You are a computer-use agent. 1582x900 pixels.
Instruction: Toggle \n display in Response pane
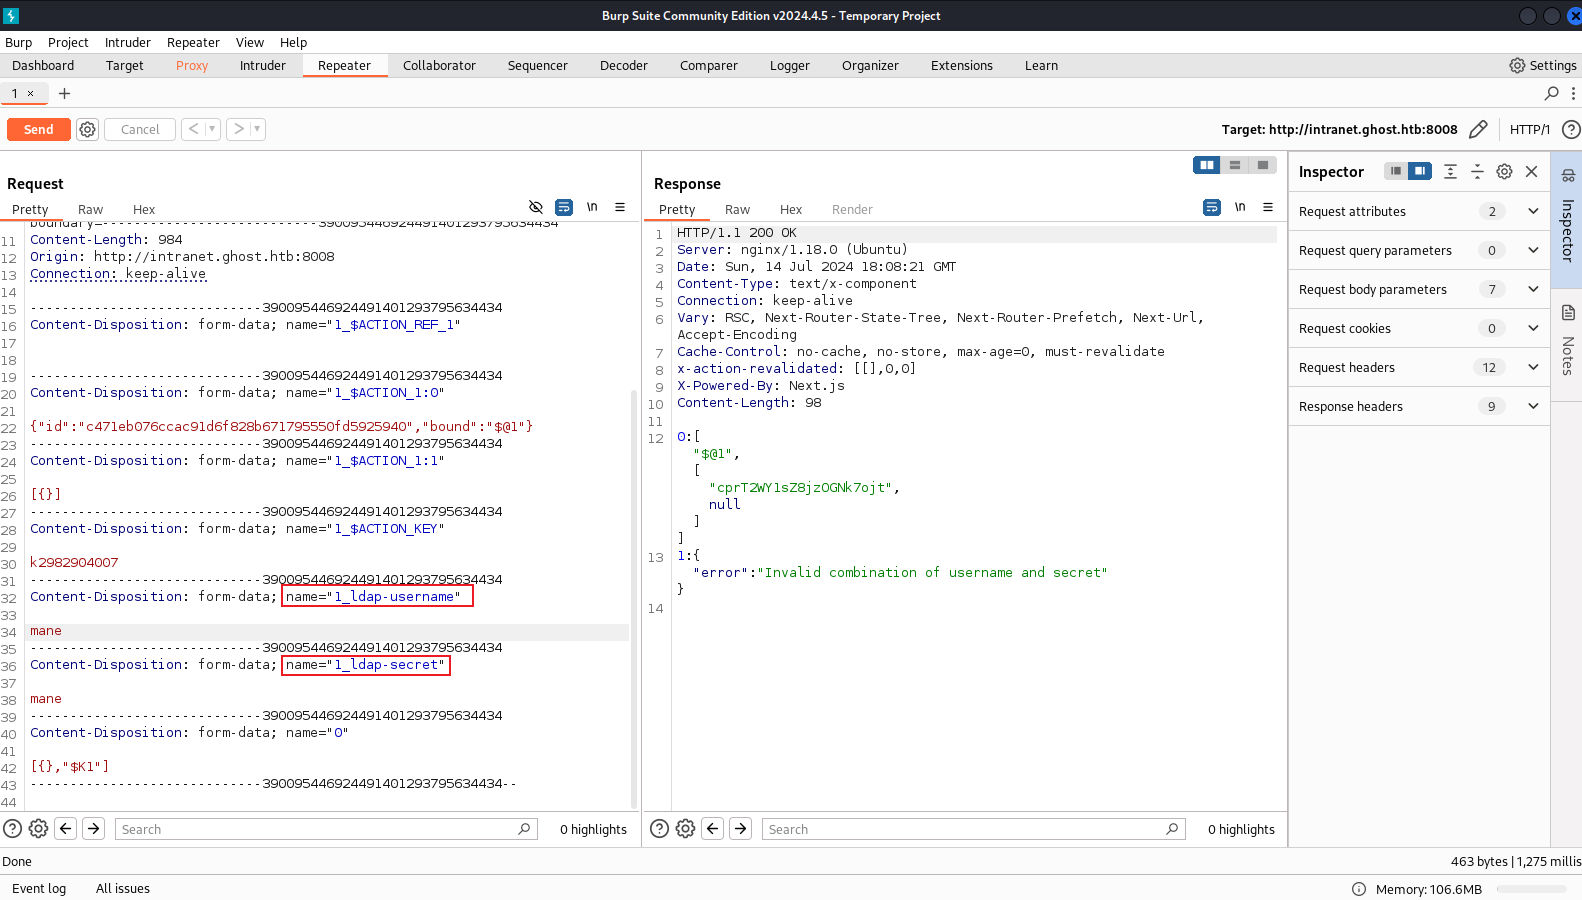click(1240, 207)
